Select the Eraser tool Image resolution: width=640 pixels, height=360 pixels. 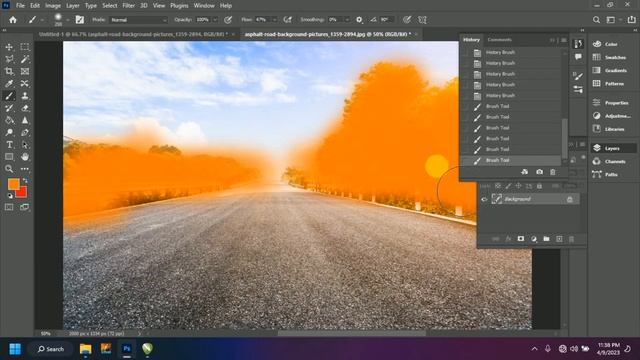click(25, 108)
